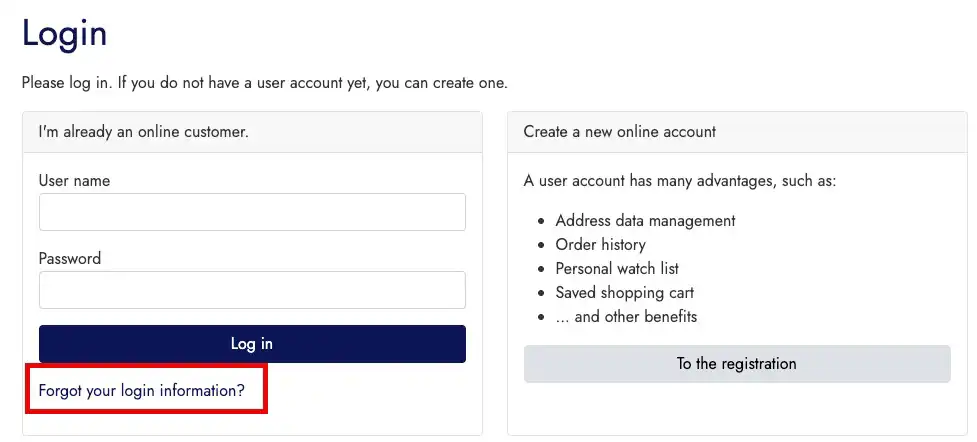This screenshot has height=442, width=977.
Task: Click the Order history list item
Action: (600, 245)
